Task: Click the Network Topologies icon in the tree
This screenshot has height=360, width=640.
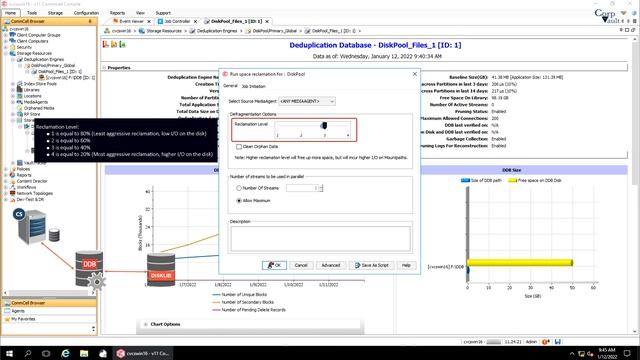Action: click(x=12, y=193)
